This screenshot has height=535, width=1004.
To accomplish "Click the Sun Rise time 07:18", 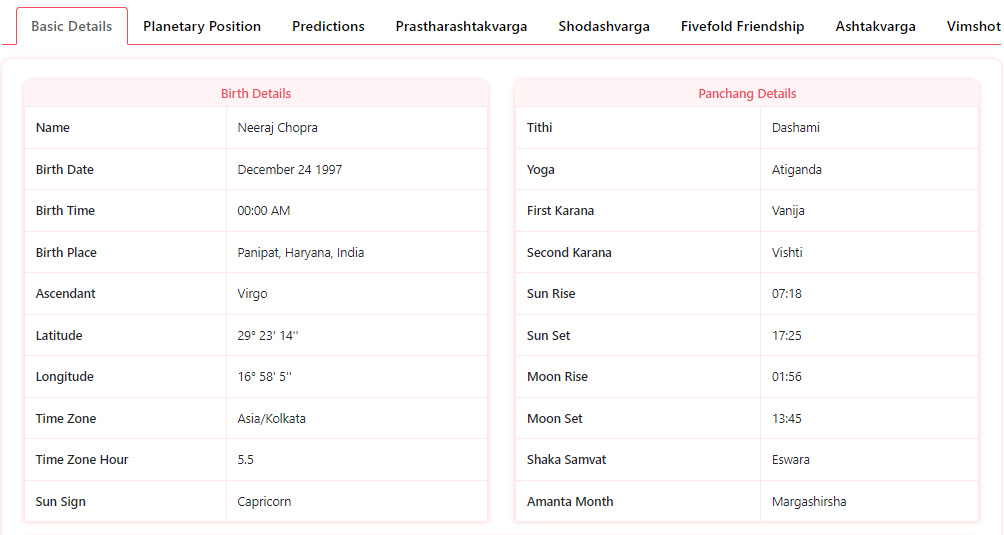I will point(786,294).
